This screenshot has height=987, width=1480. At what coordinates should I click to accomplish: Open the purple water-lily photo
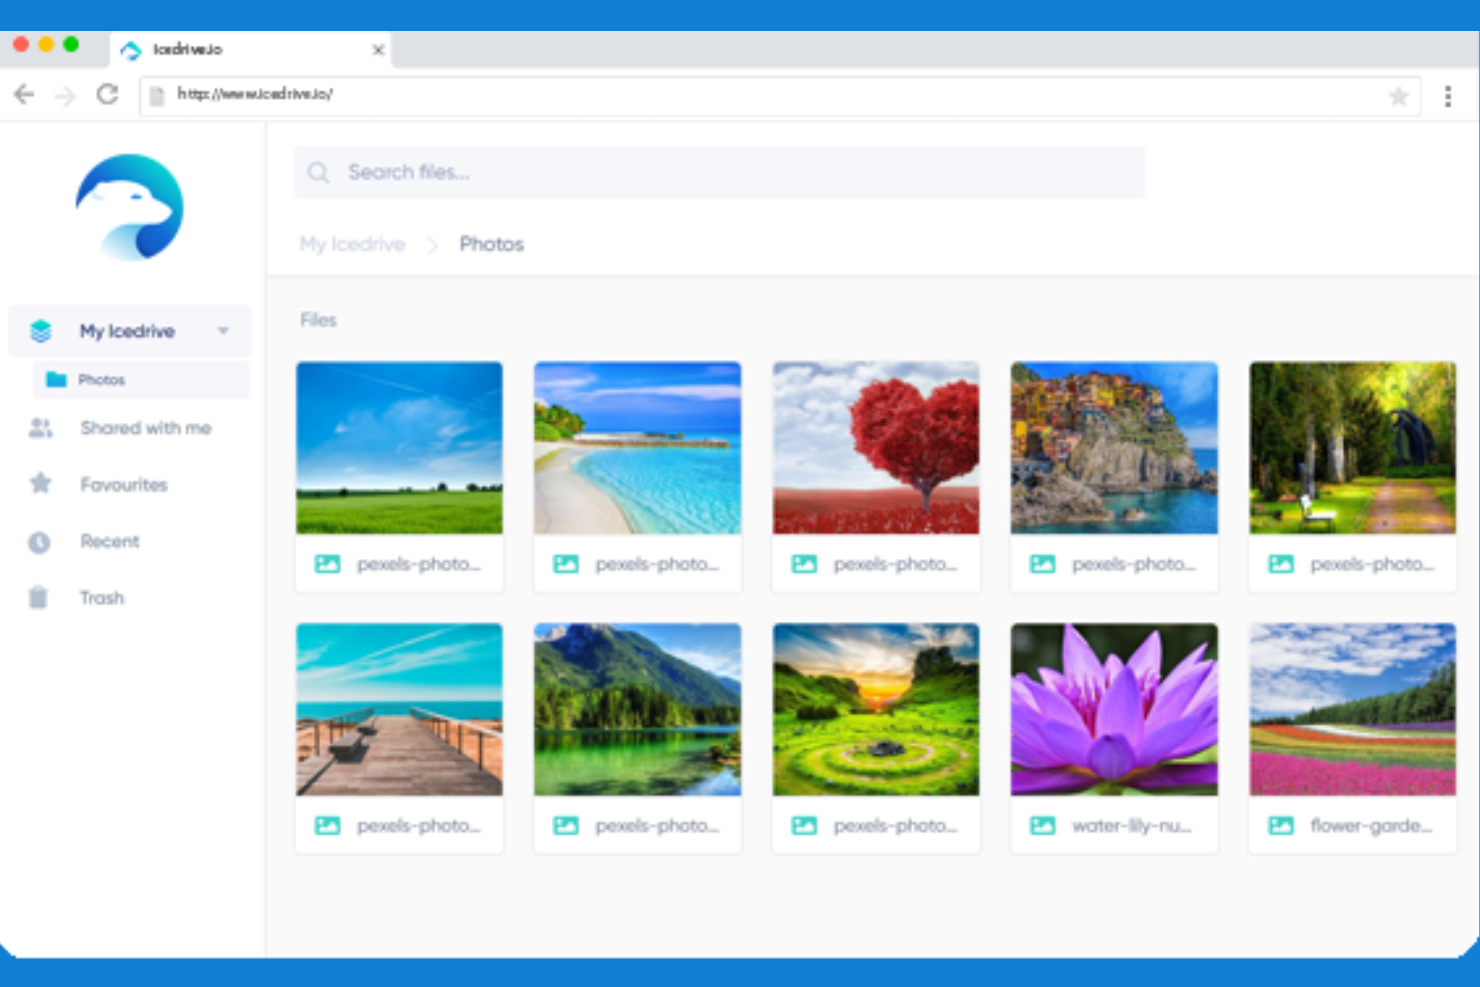coord(1113,710)
